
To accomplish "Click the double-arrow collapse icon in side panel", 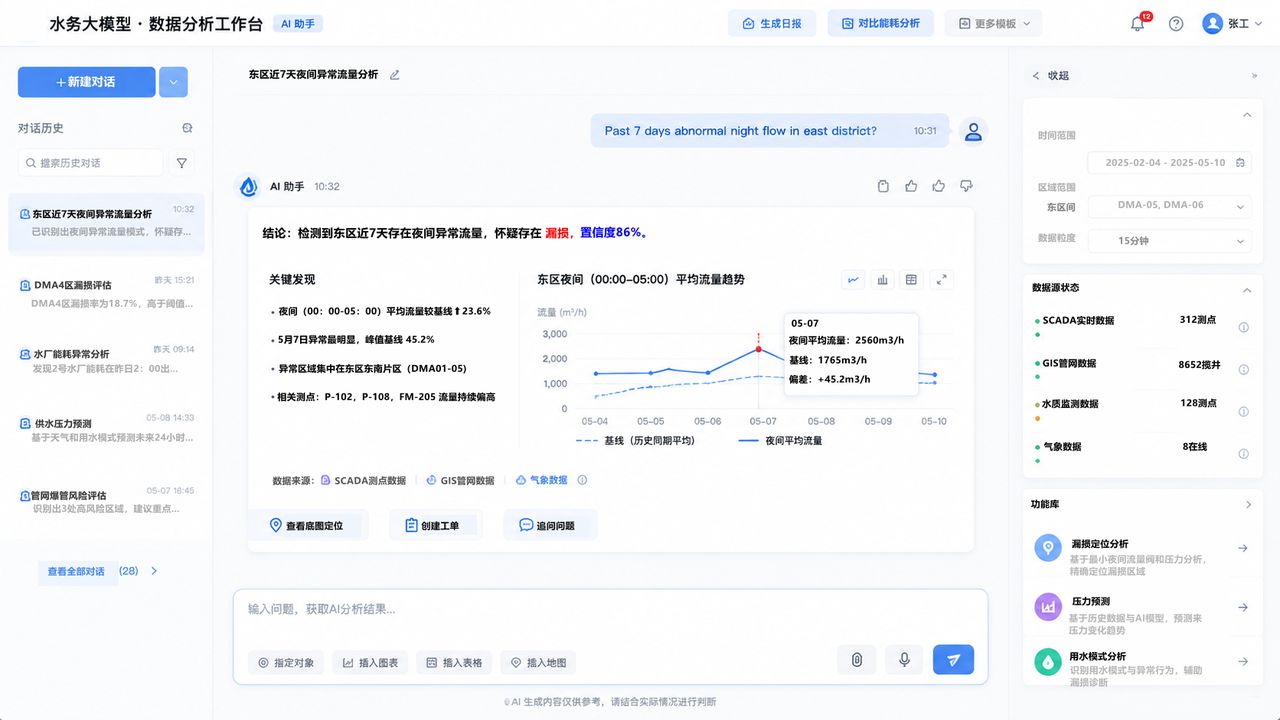I will click(x=1254, y=75).
